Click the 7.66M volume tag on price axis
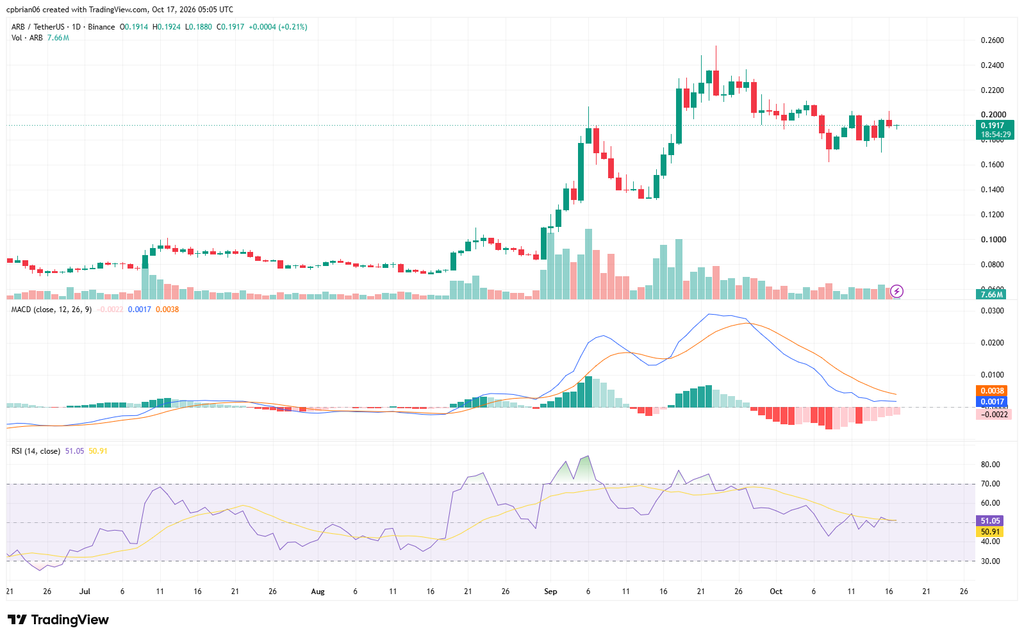 click(x=991, y=295)
